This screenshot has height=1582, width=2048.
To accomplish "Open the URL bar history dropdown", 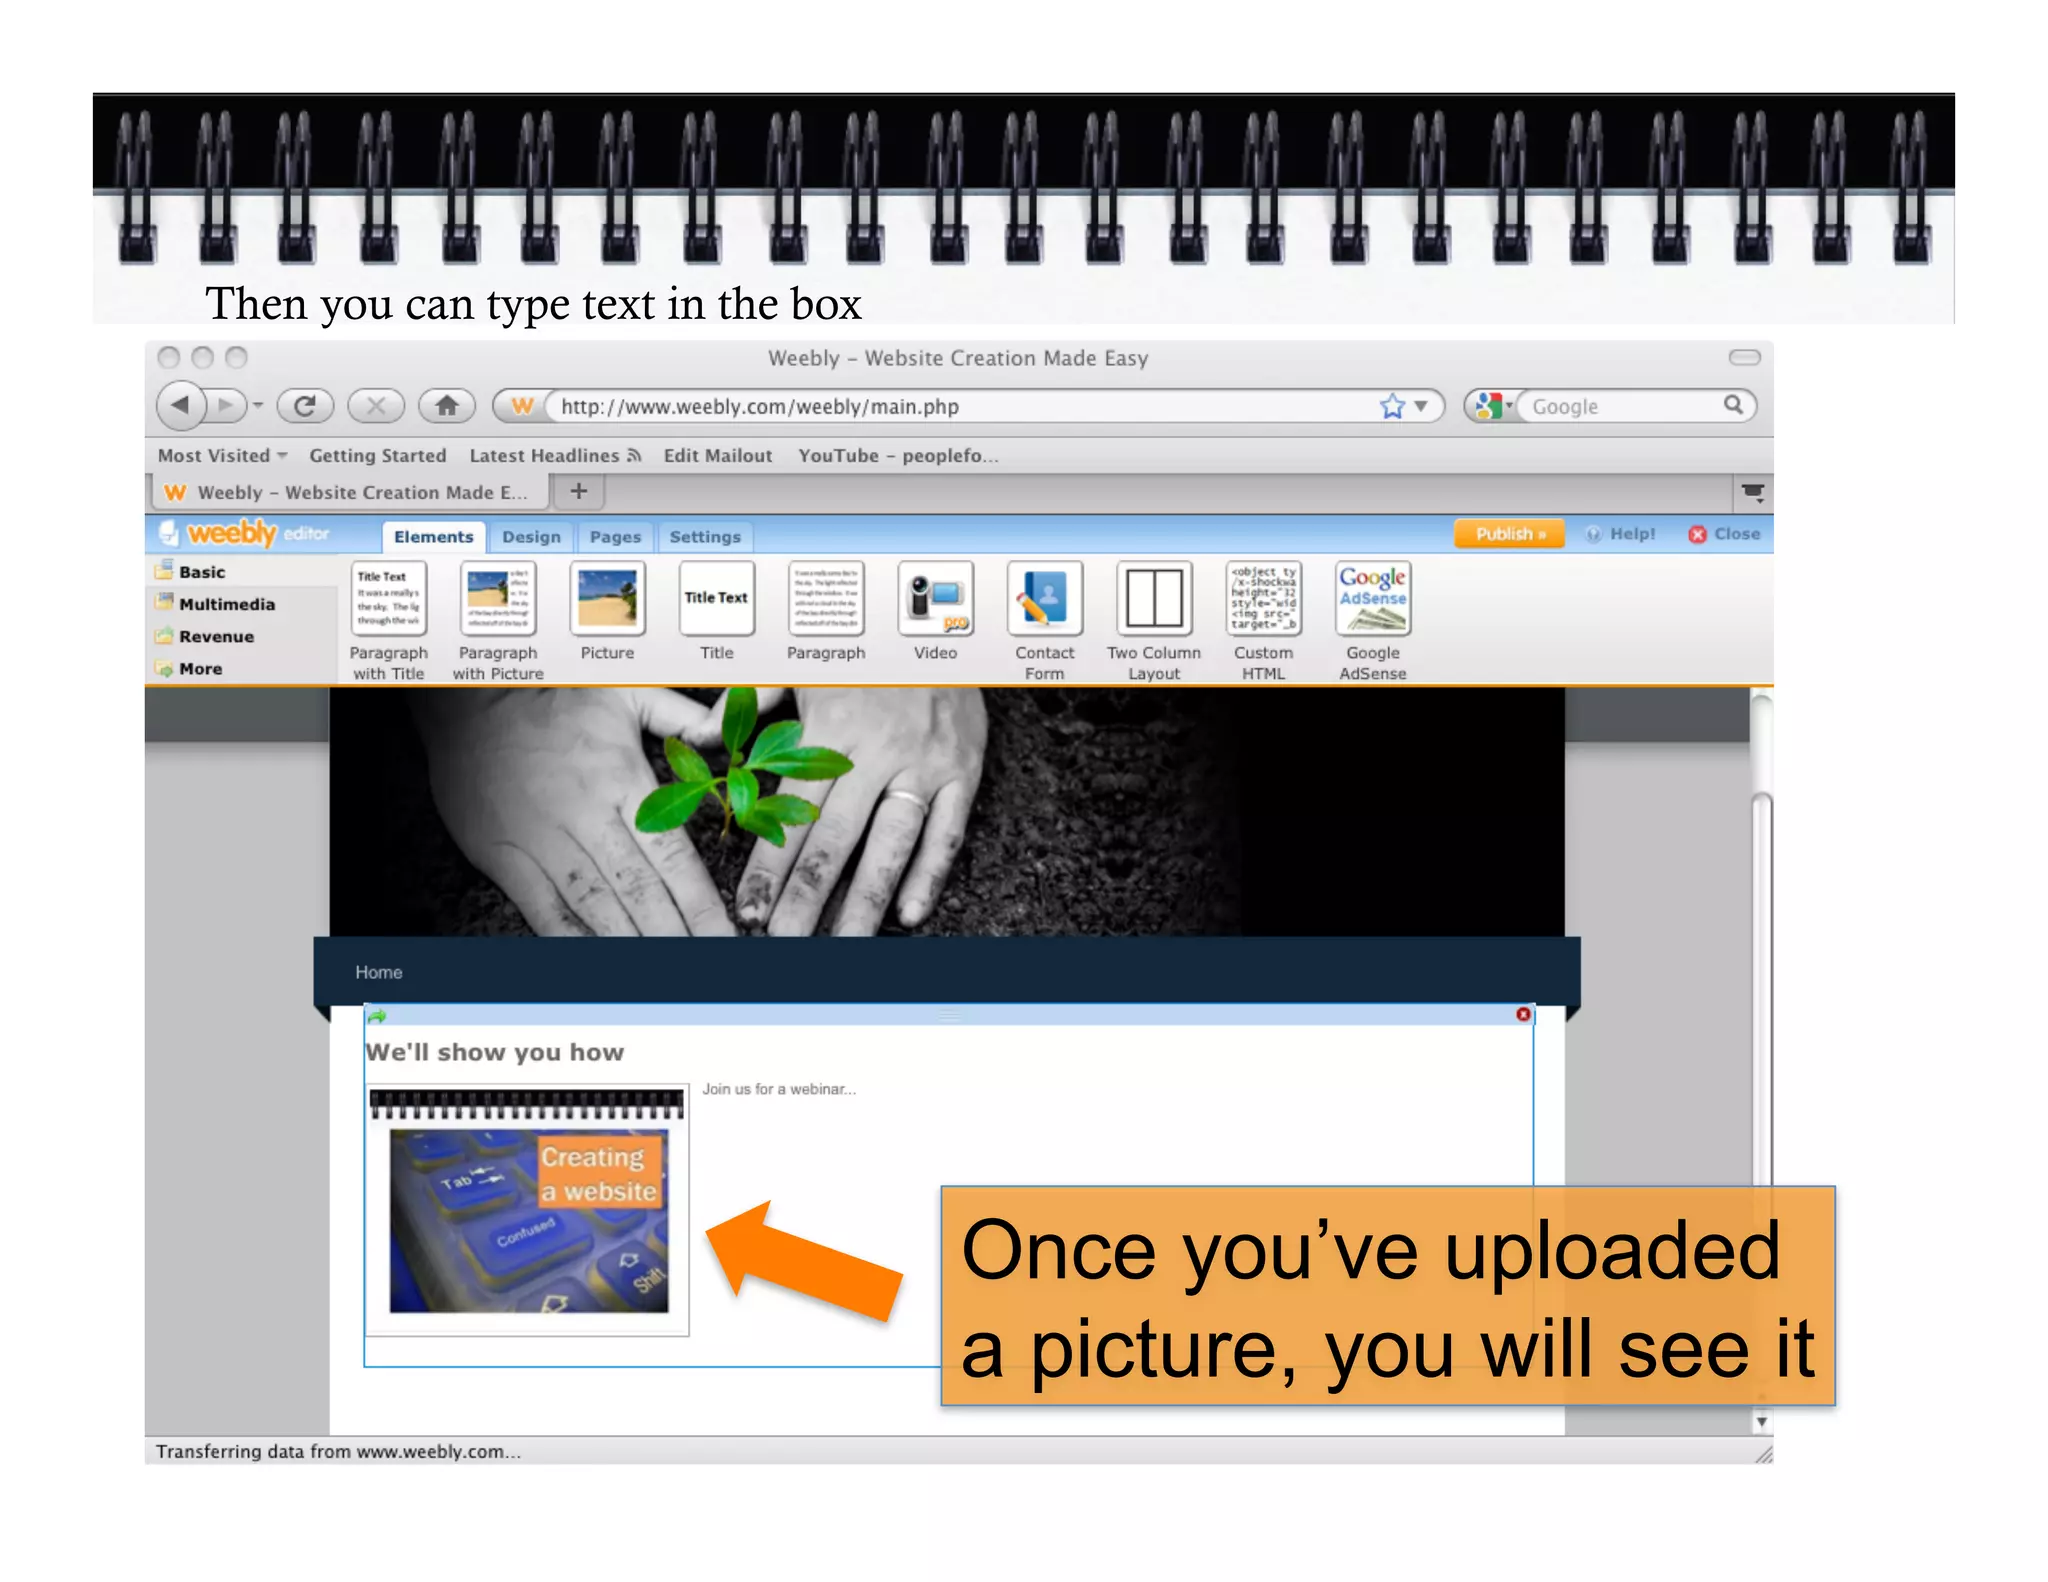I will [x=1421, y=406].
